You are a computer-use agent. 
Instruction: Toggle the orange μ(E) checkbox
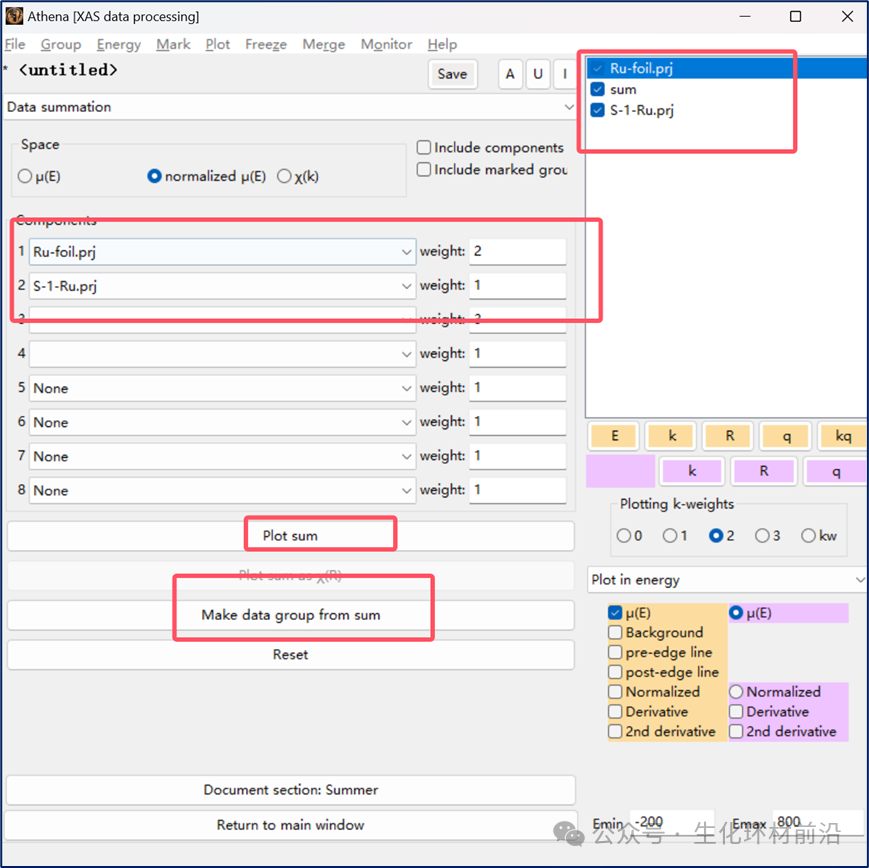point(615,612)
